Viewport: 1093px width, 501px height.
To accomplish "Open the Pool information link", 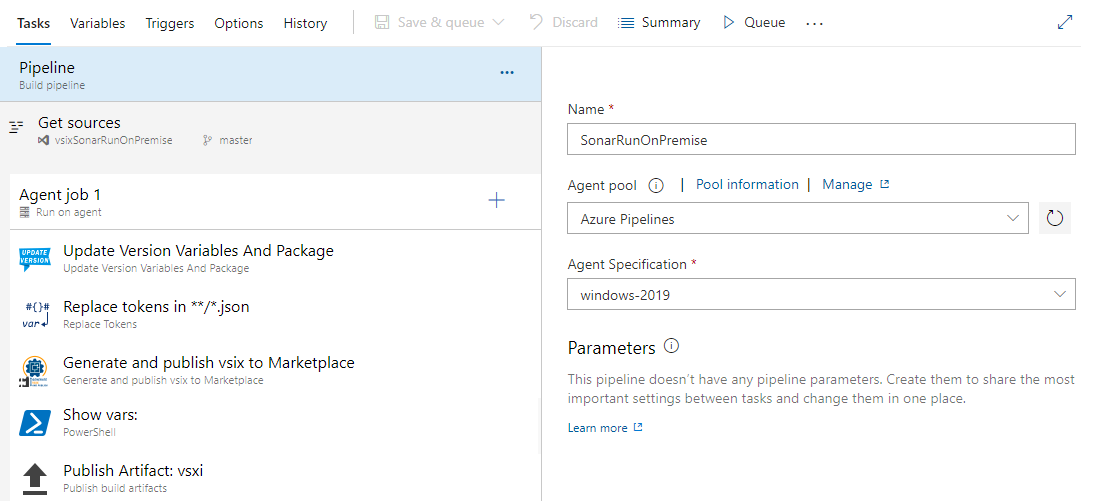I will [747, 185].
